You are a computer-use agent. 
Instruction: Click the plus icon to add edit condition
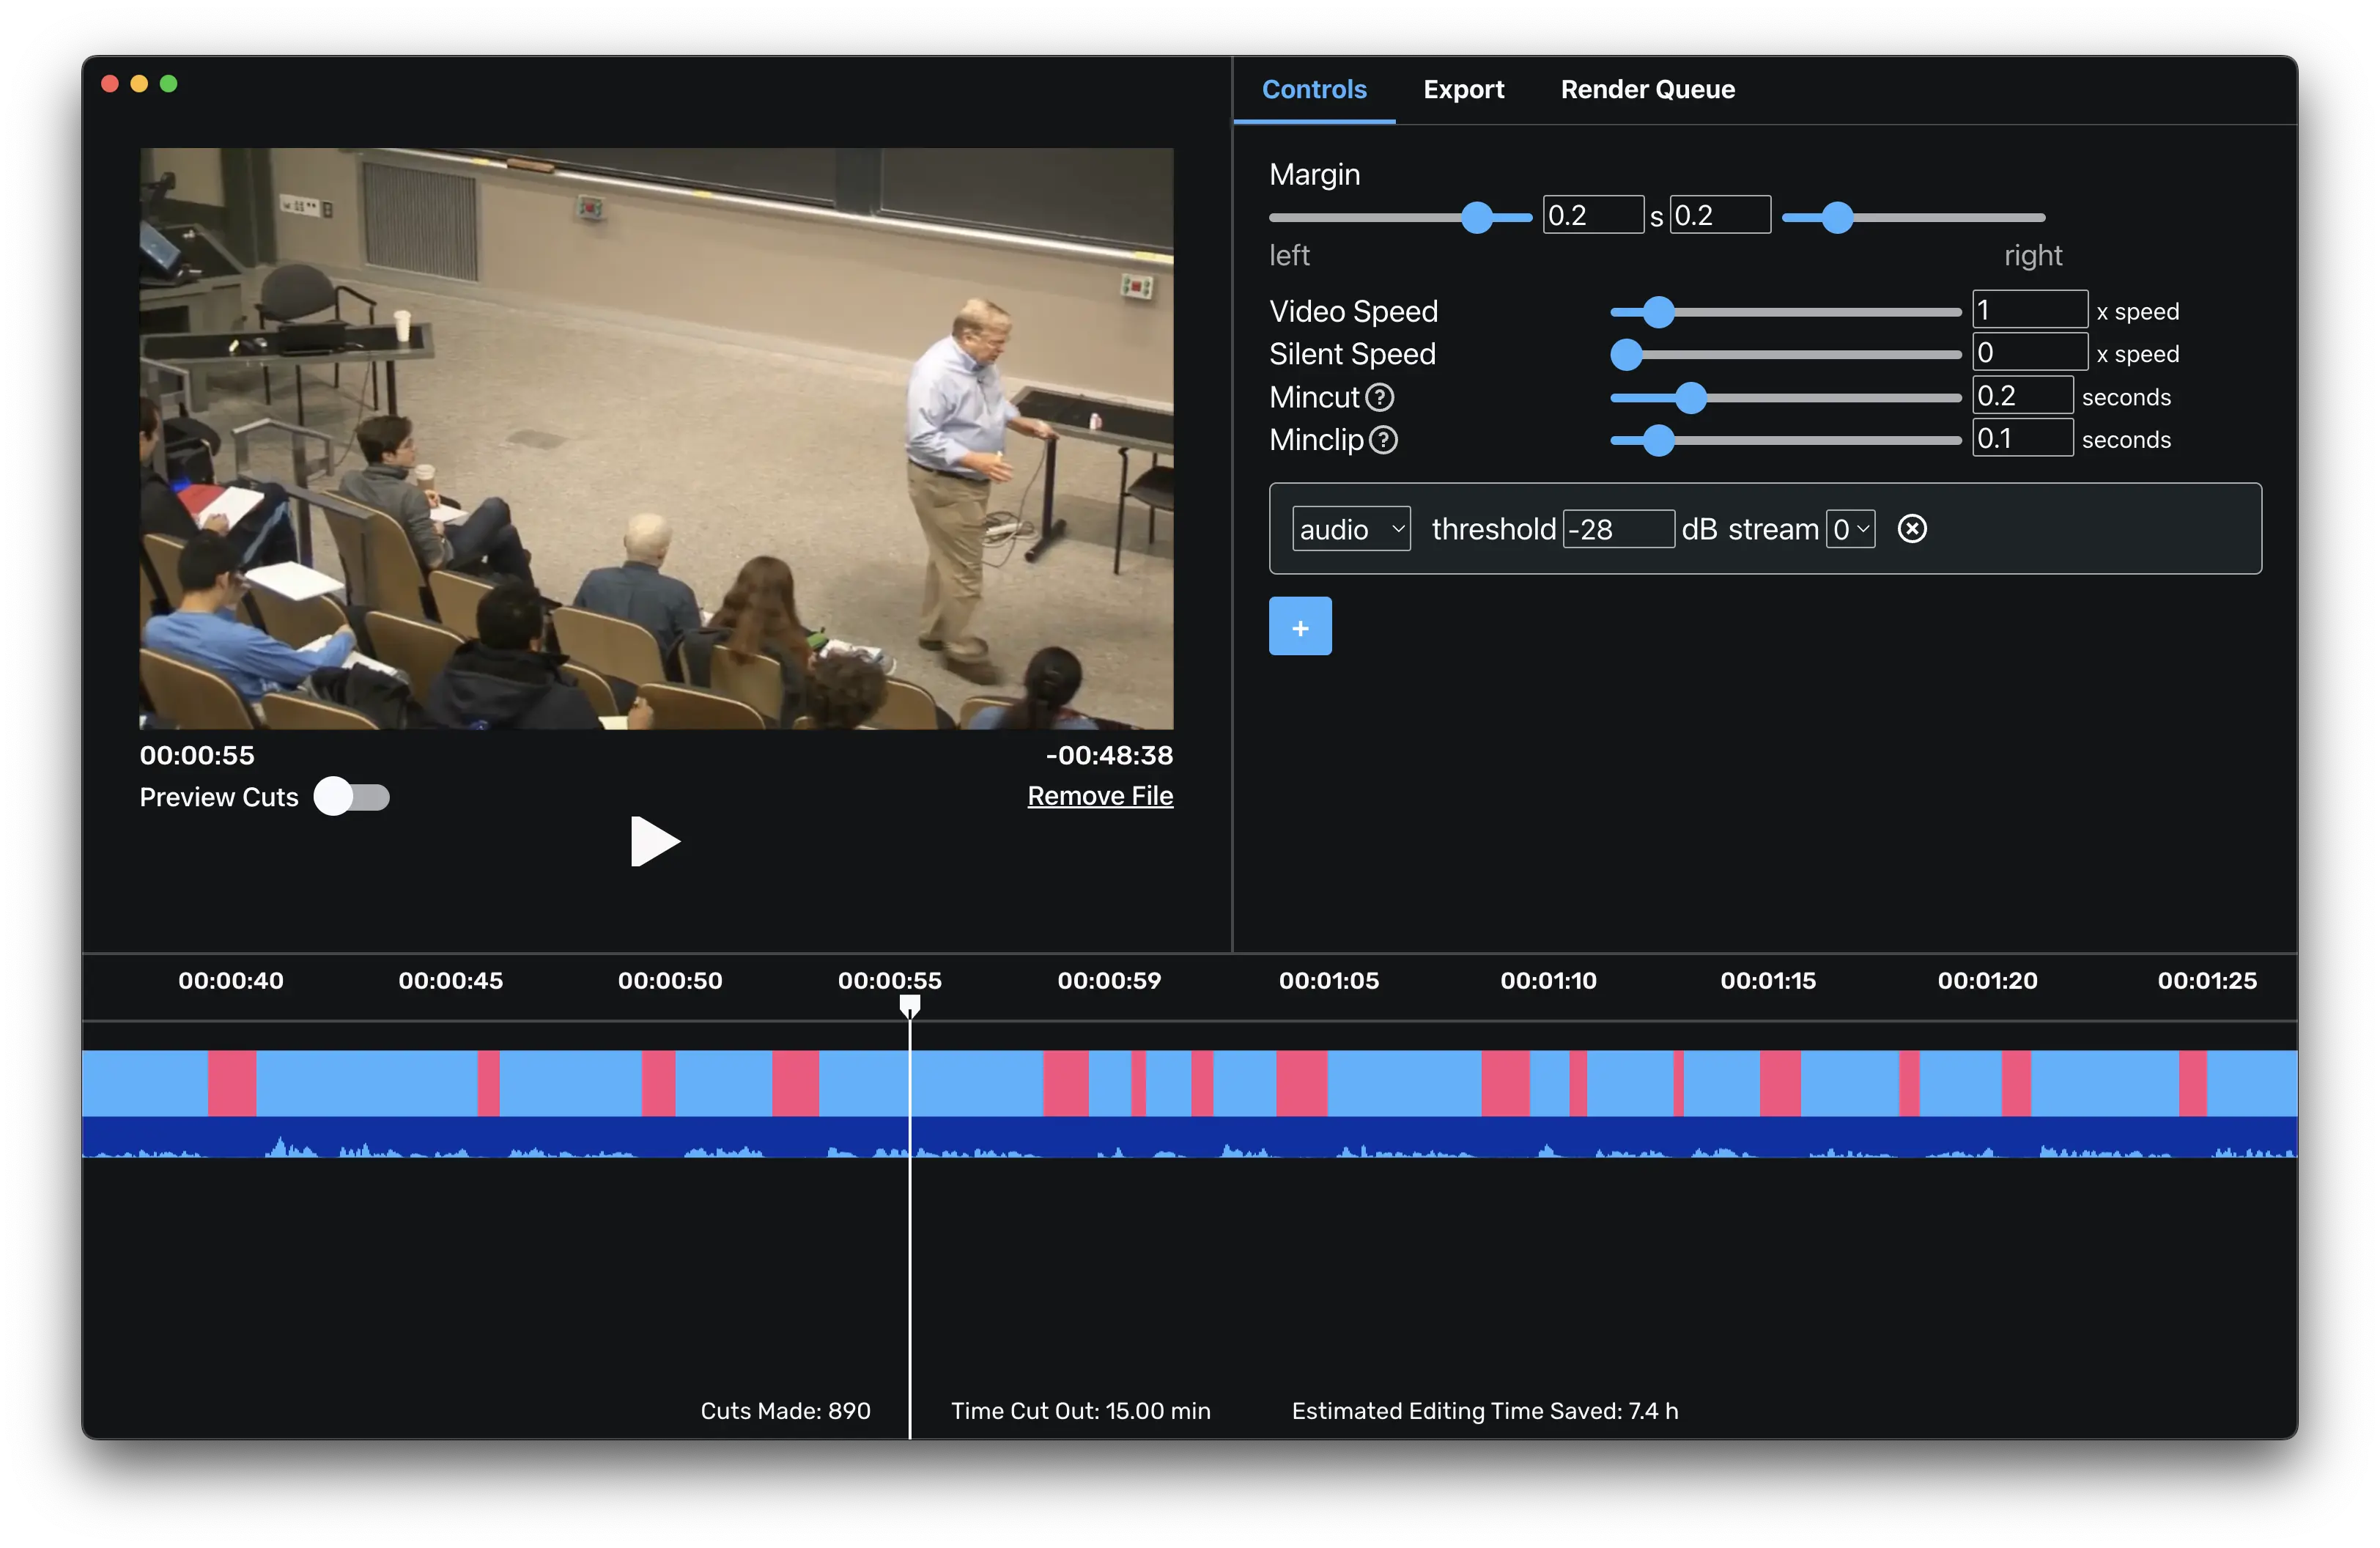[x=1301, y=627]
